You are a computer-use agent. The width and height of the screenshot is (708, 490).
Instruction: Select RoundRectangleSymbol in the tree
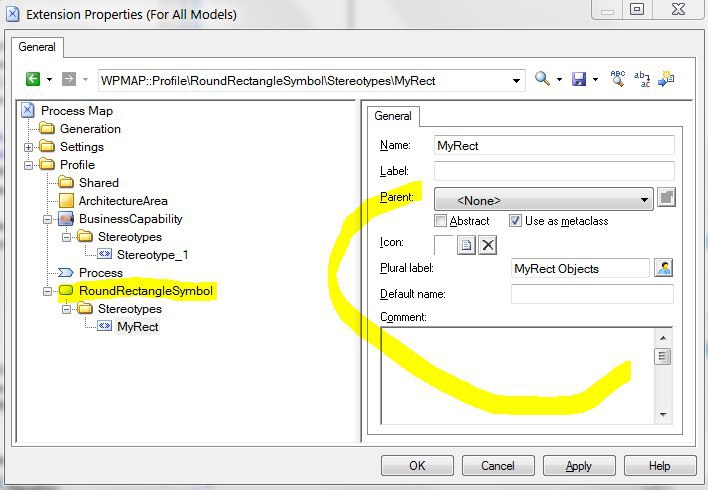146,291
